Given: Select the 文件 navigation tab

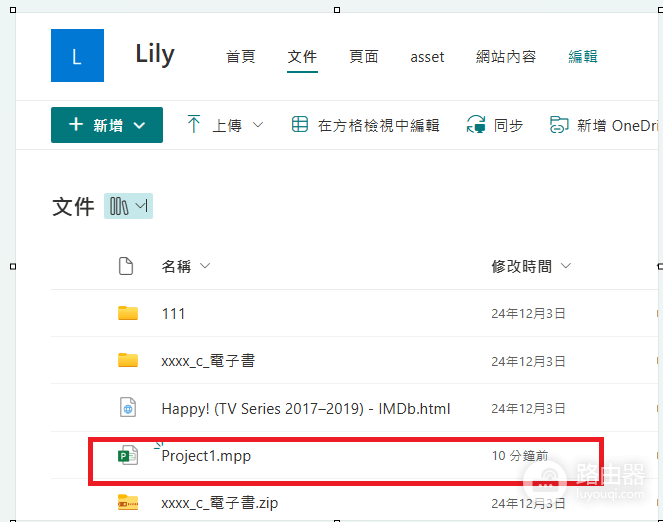Looking at the screenshot, I should point(302,57).
